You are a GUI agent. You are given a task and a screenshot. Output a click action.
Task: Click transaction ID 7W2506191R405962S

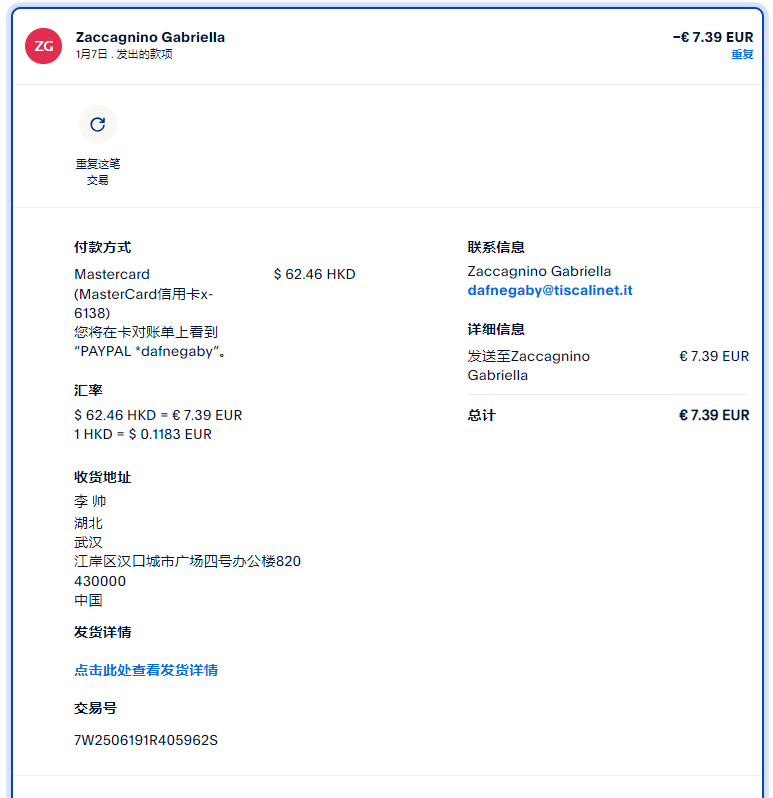[145, 741]
